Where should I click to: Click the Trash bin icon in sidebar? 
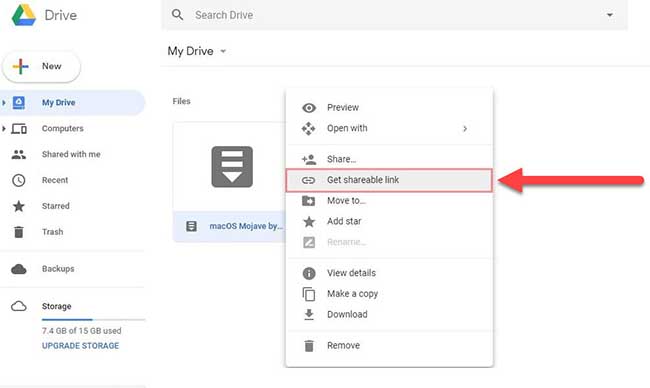19,232
